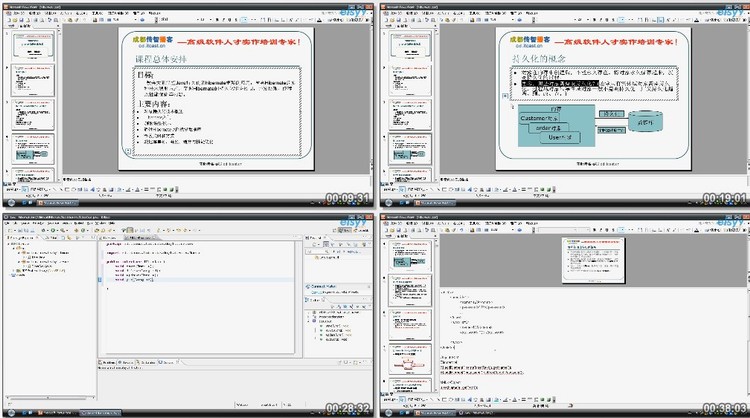The image size is (750, 418).
Task: Click Font Color 'A' in 00:09:31 drawing toolbar
Action: (x=137, y=190)
